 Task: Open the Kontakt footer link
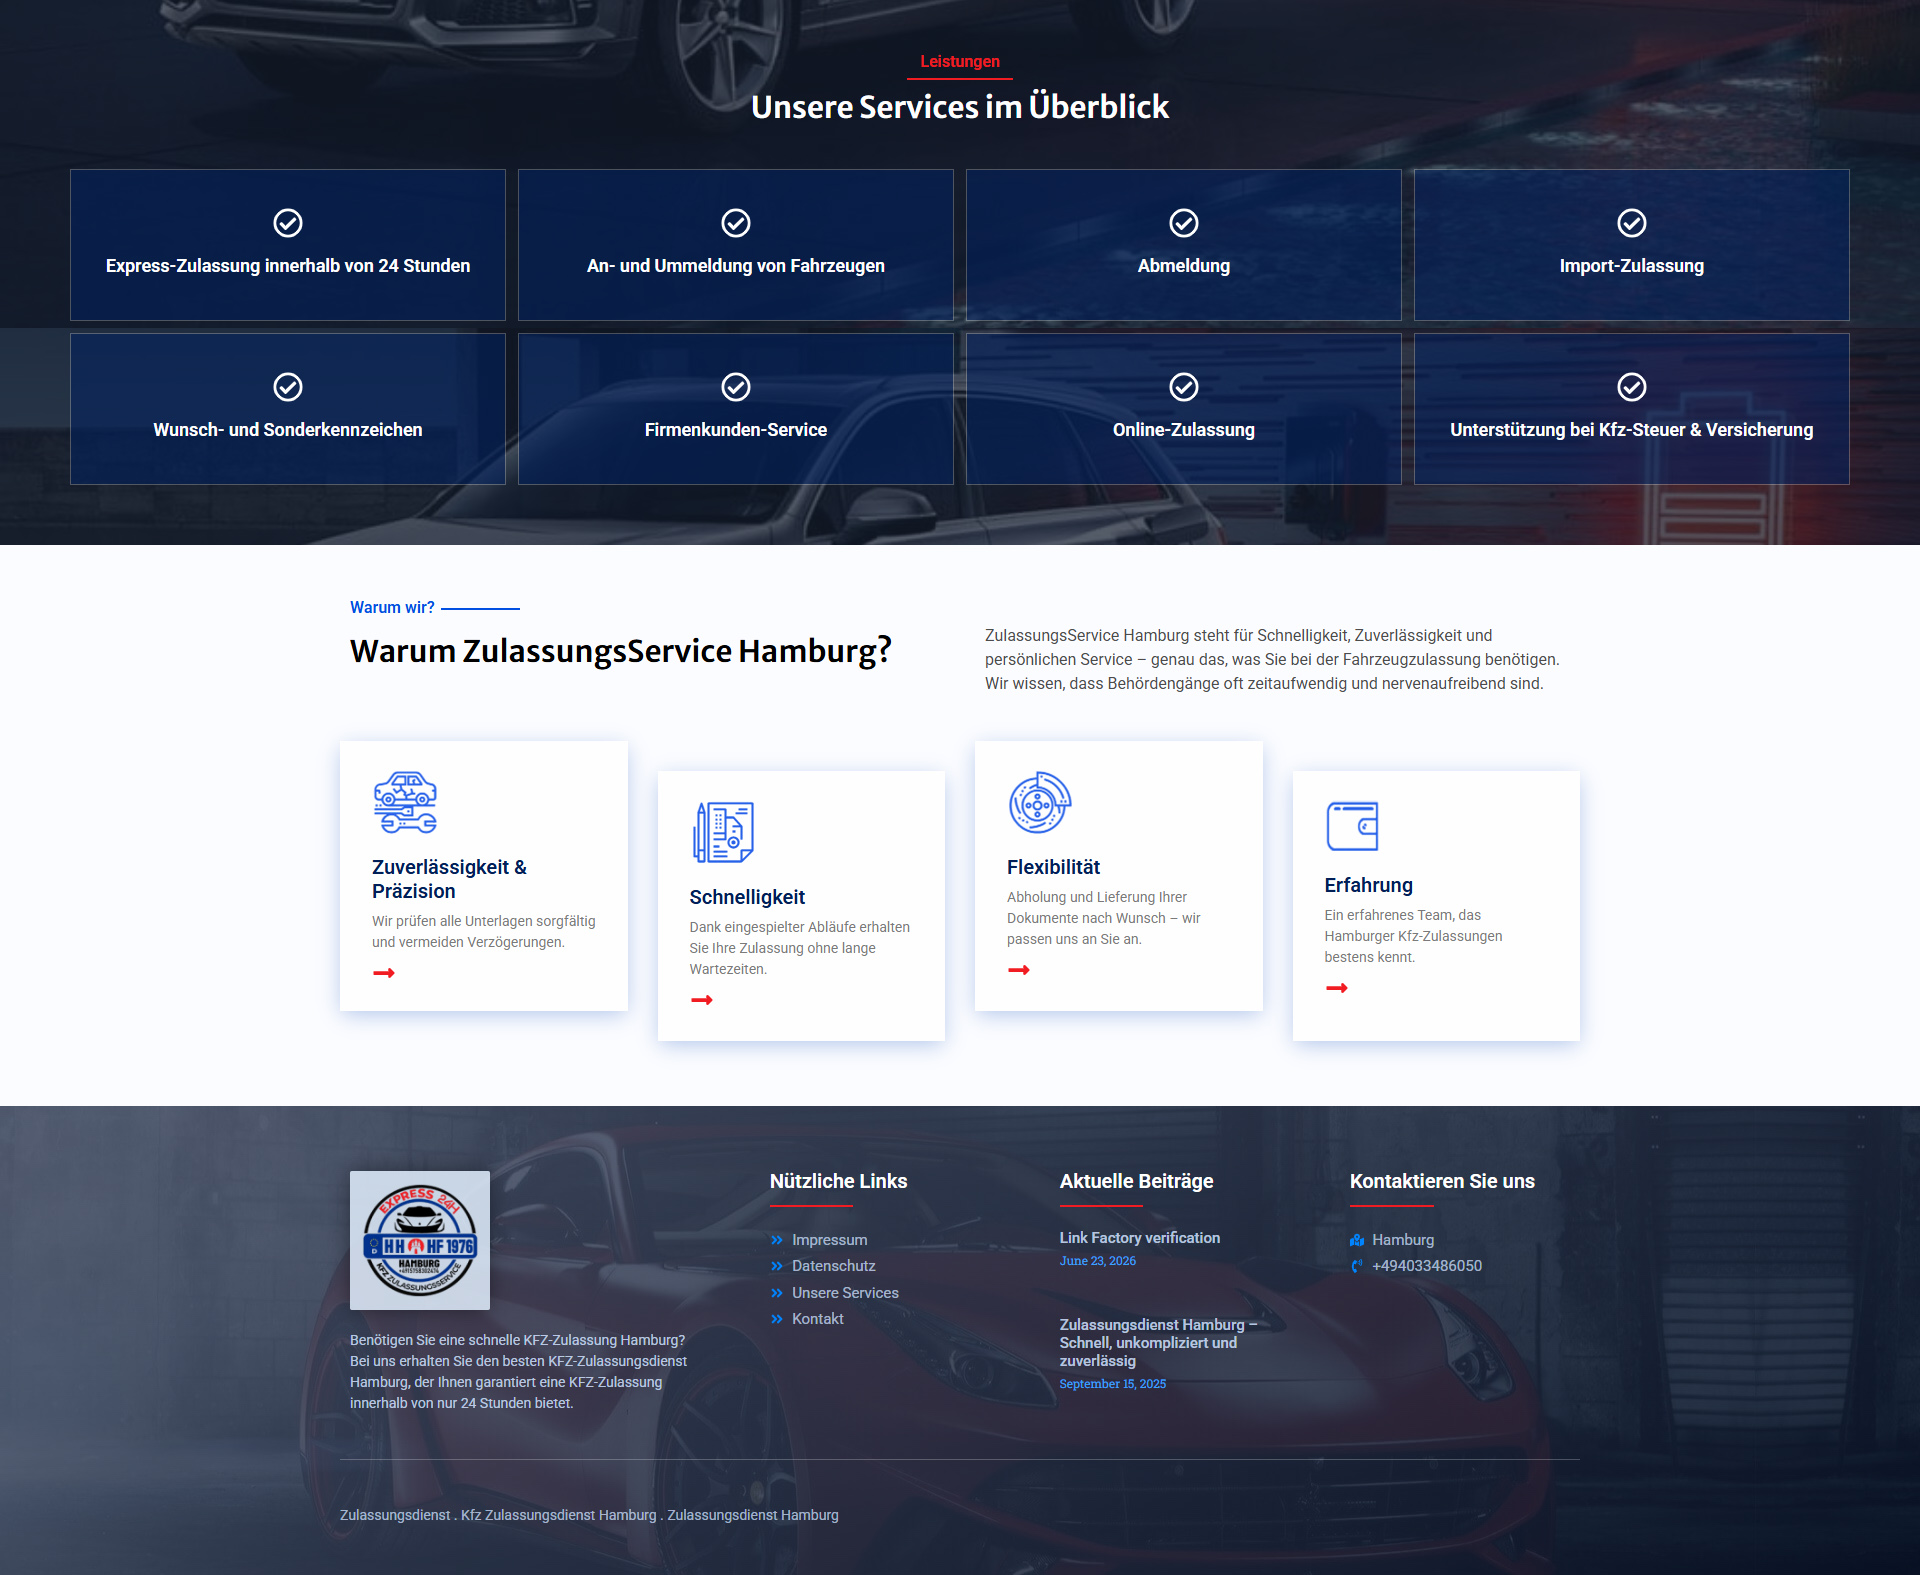(x=818, y=1319)
